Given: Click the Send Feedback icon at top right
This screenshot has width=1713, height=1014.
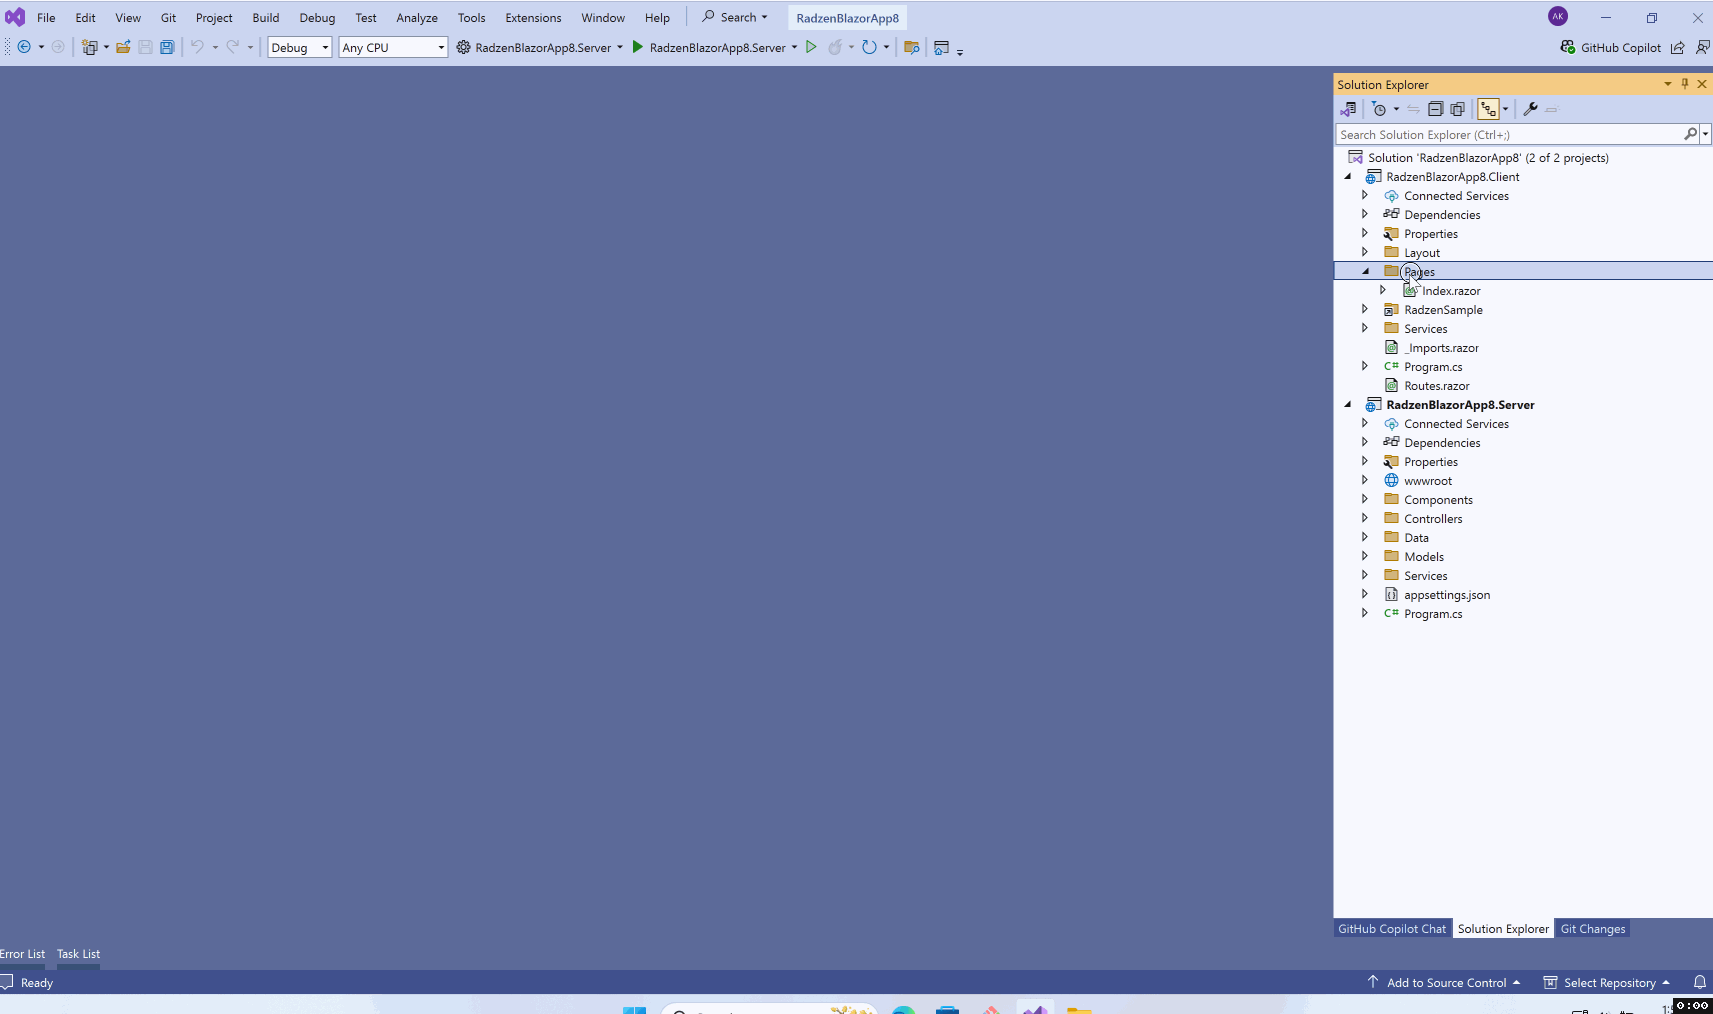Looking at the screenshot, I should 1702,47.
